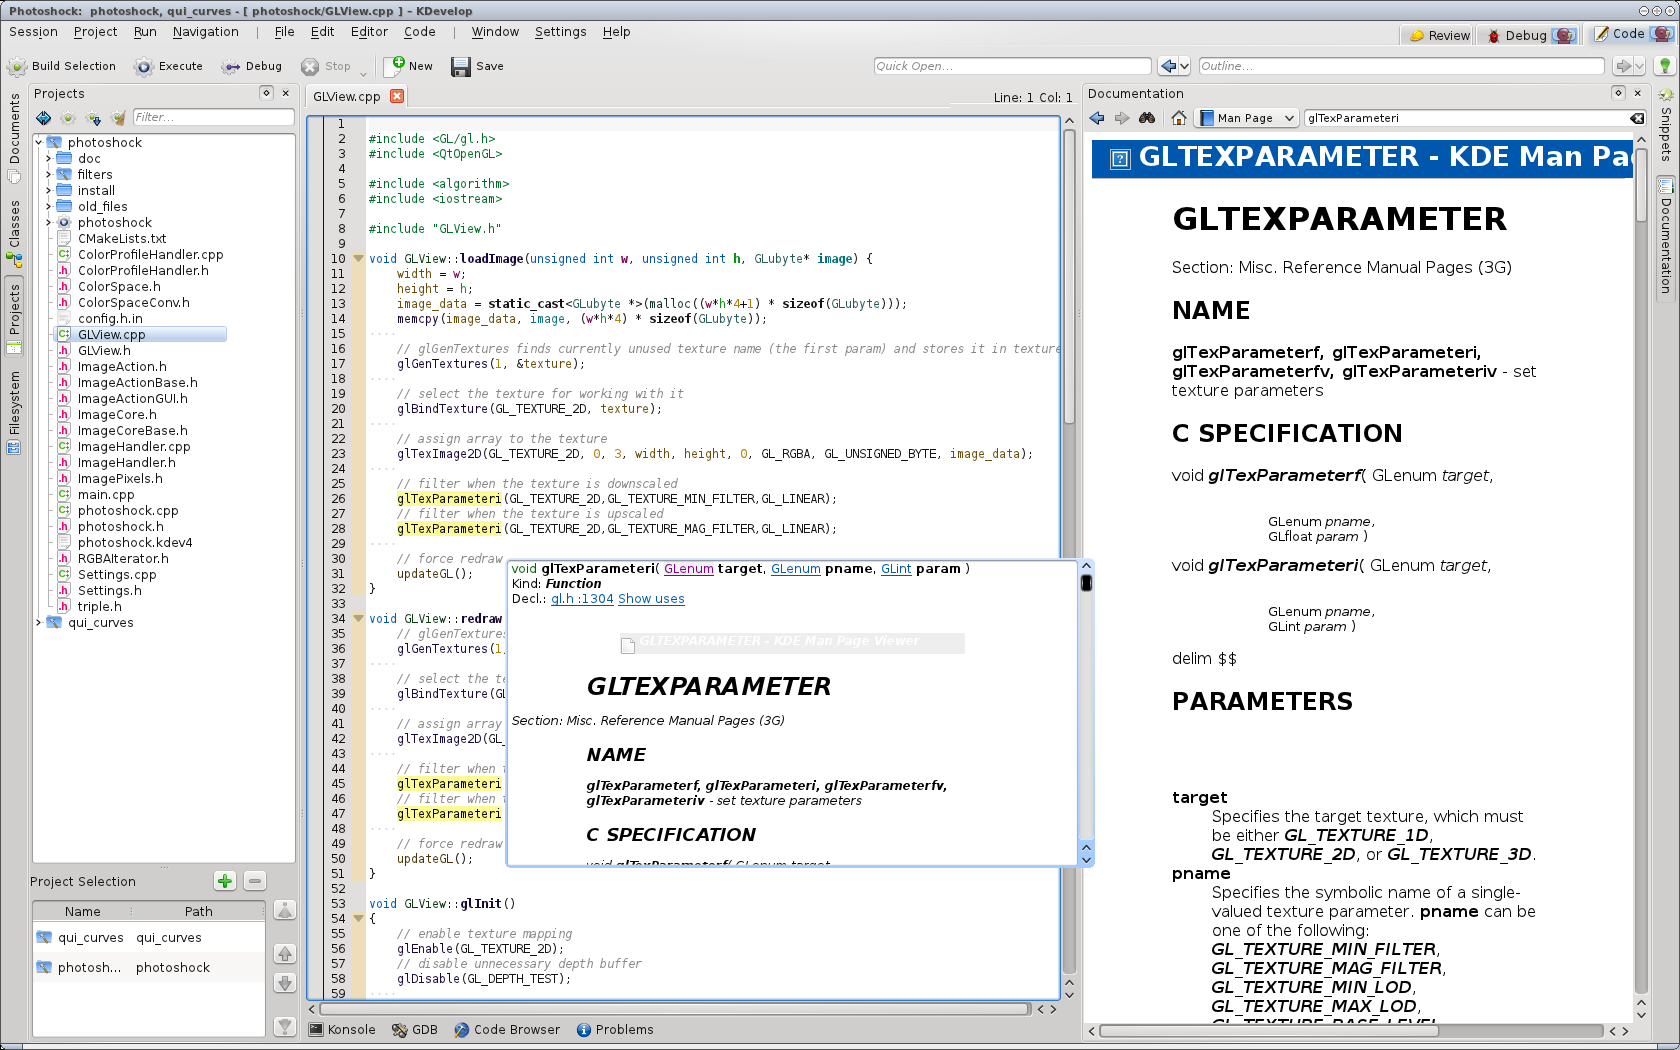Open the GDB tool view
This screenshot has width=1680, height=1050.
(415, 1029)
